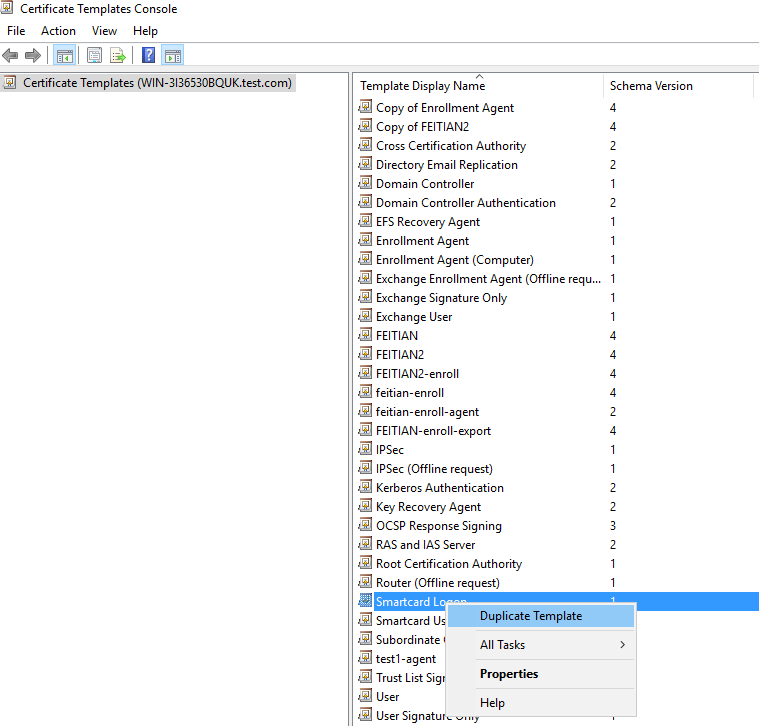Click icon beside EFS Recovery Agent

pyautogui.click(x=365, y=221)
